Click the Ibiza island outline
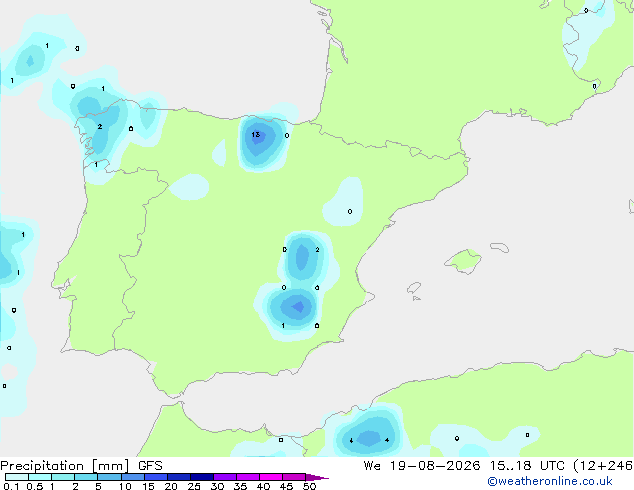The height and width of the screenshot is (490, 634). click(414, 288)
